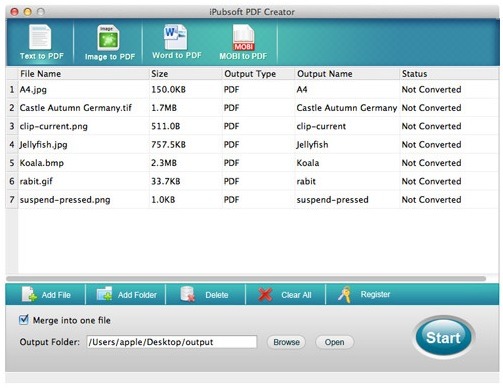Click the Add File label
Image resolution: width=503 pixels, height=392 pixels.
pos(56,295)
